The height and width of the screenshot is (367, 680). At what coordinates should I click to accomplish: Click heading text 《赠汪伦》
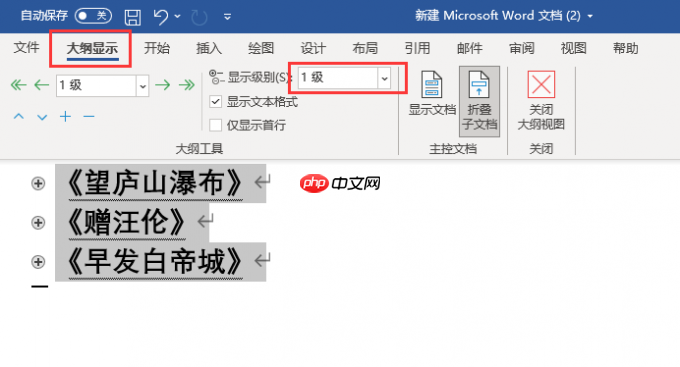coord(127,222)
